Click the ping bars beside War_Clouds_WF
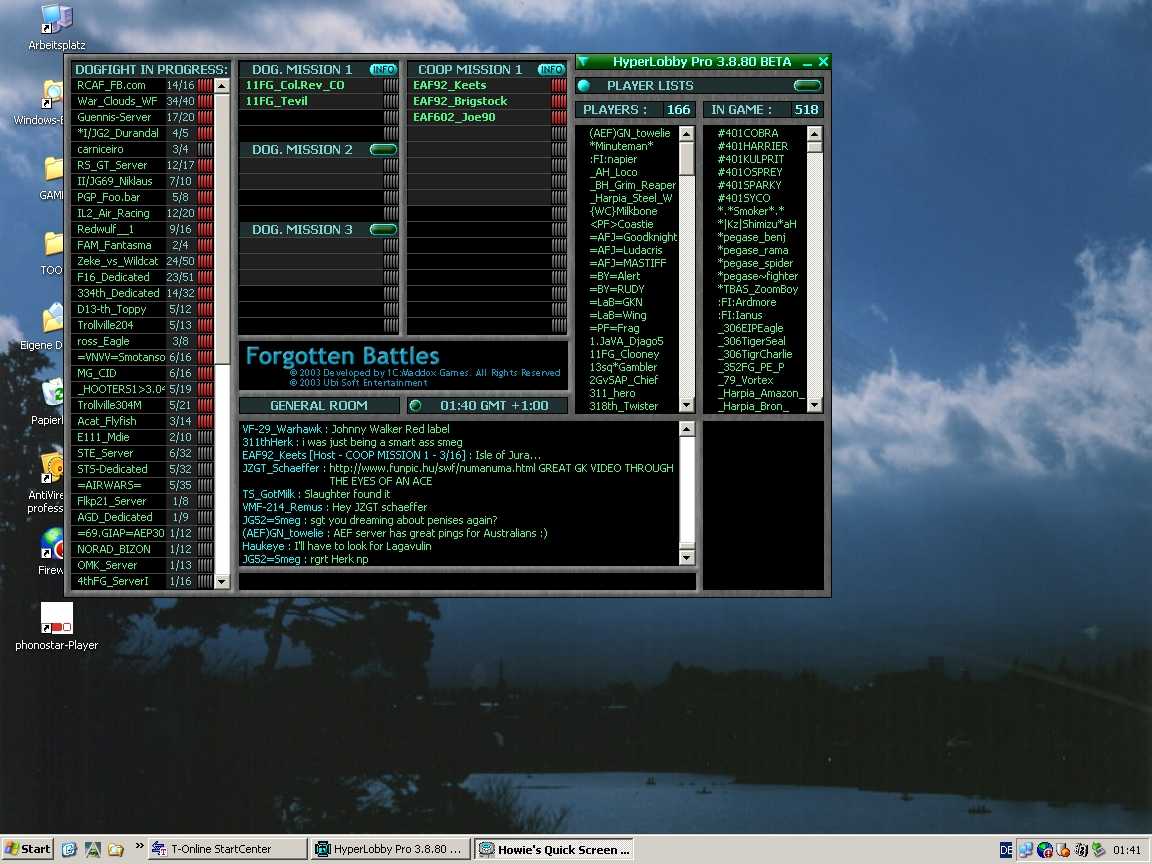Image resolution: width=1152 pixels, height=864 pixels. coord(205,101)
